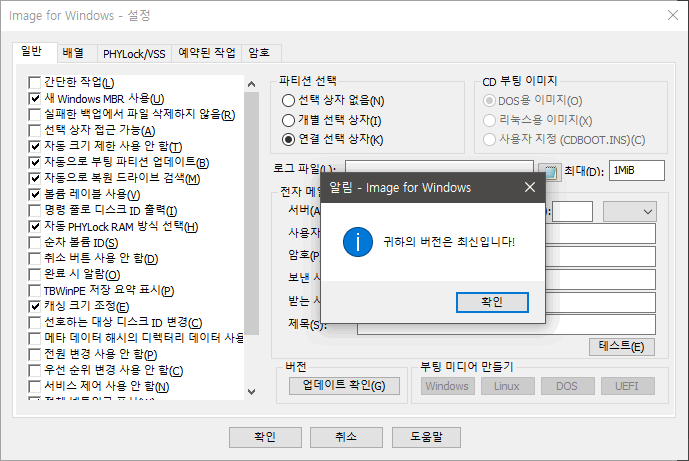Uncheck 새 Windows MBR 사용(U)
Image resolution: width=689 pixels, height=461 pixels.
[34, 98]
